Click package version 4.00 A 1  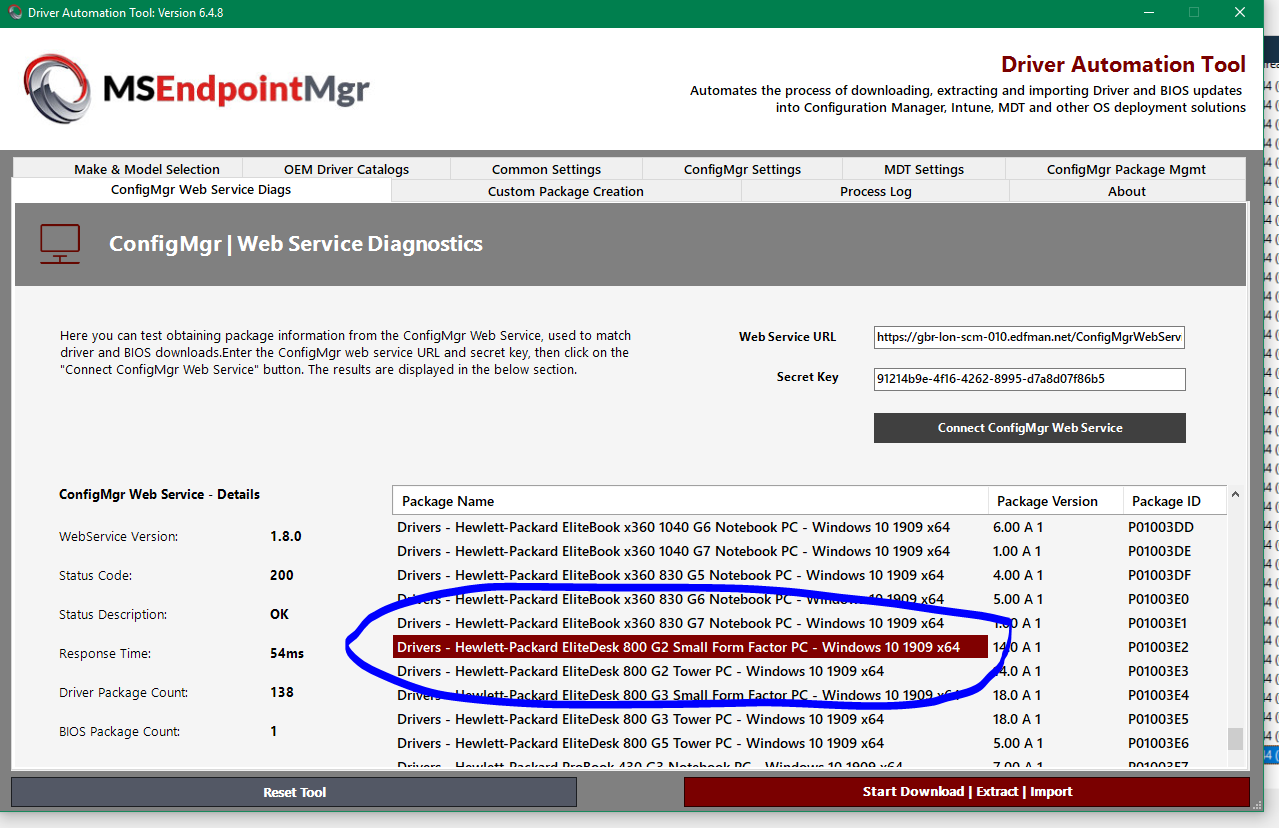click(x=1017, y=575)
